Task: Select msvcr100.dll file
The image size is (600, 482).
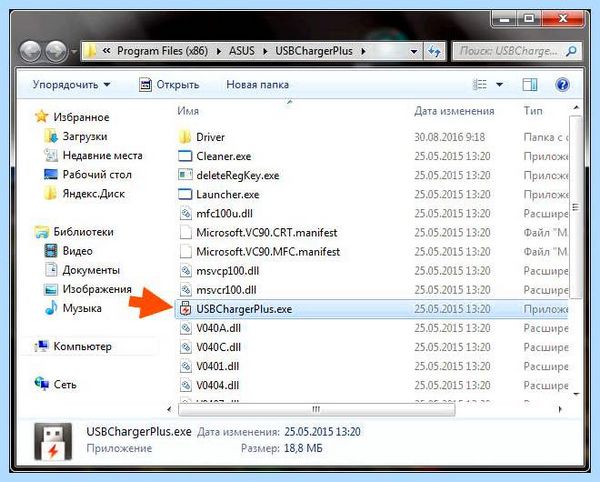Action: (x=226, y=290)
